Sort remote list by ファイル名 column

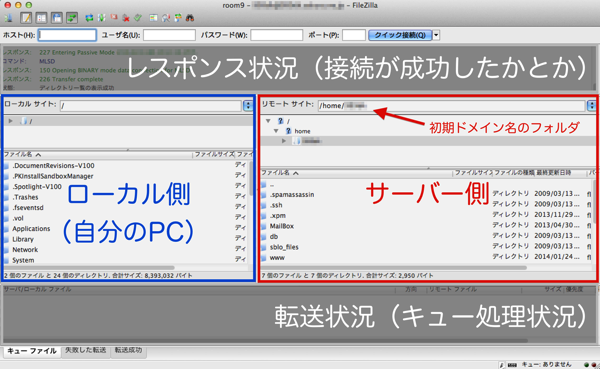coord(356,173)
